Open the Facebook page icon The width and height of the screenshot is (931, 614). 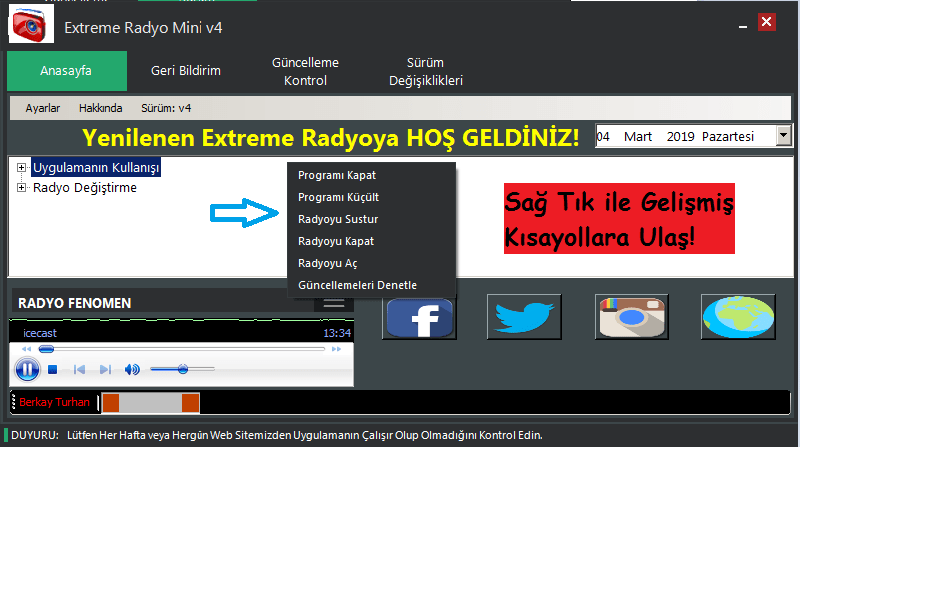[x=419, y=318]
